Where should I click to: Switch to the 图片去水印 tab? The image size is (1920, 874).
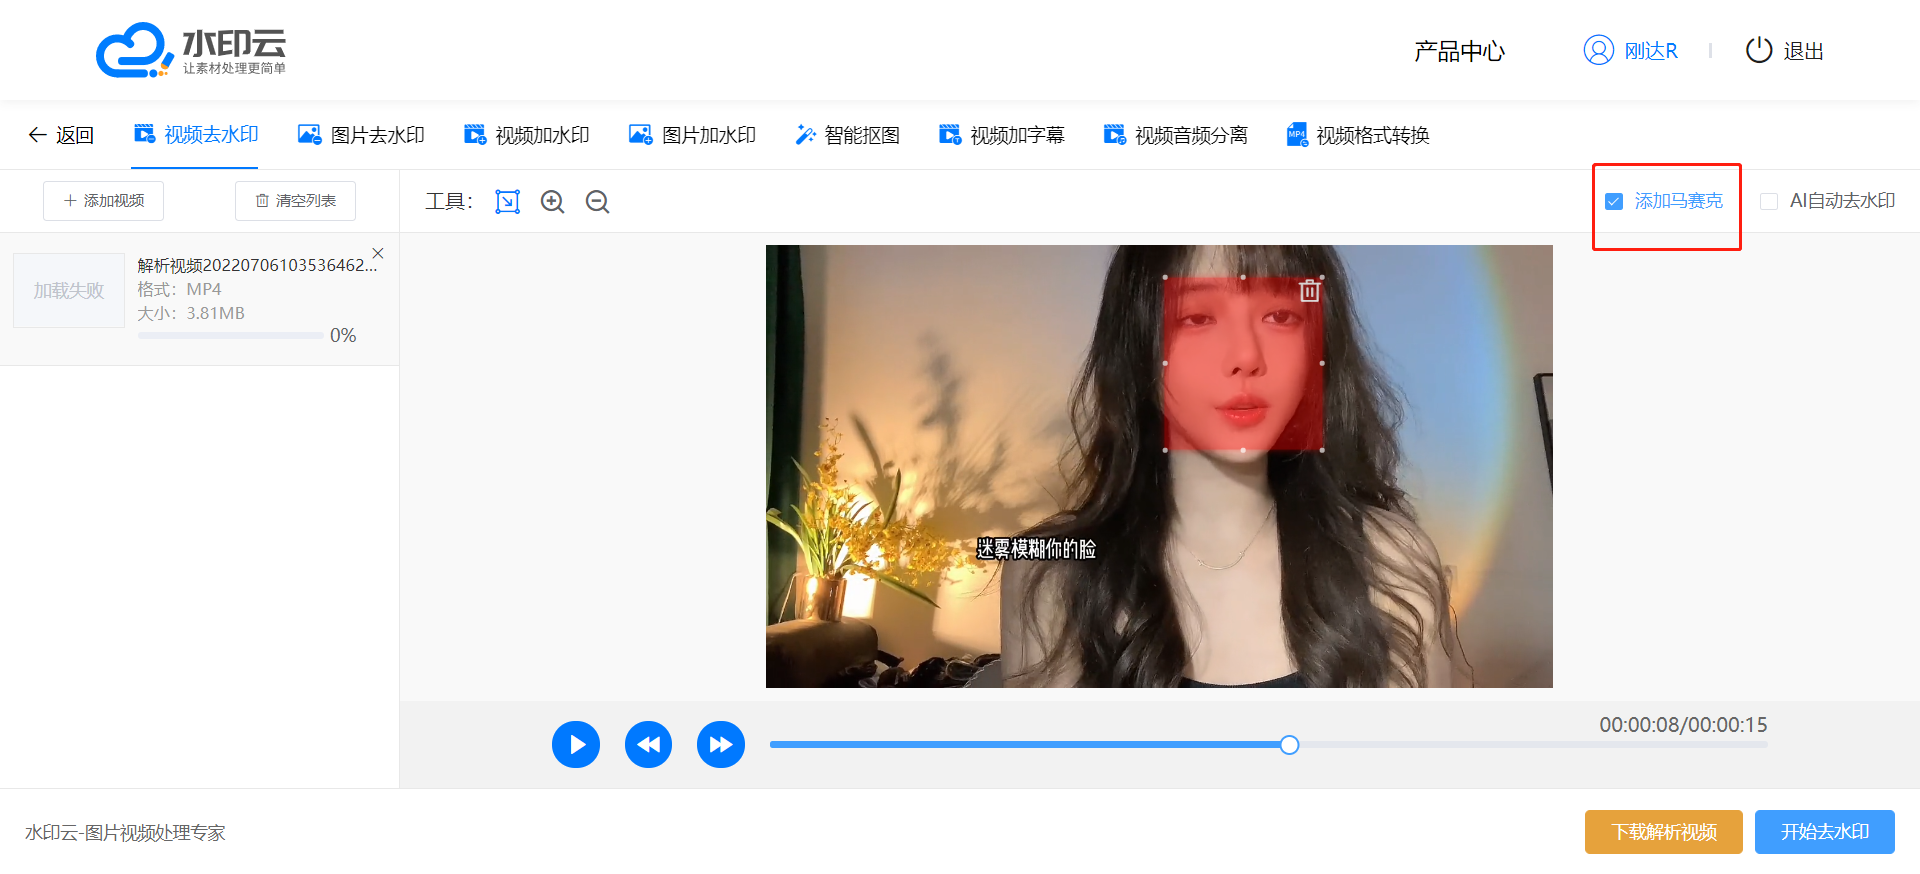pos(361,135)
